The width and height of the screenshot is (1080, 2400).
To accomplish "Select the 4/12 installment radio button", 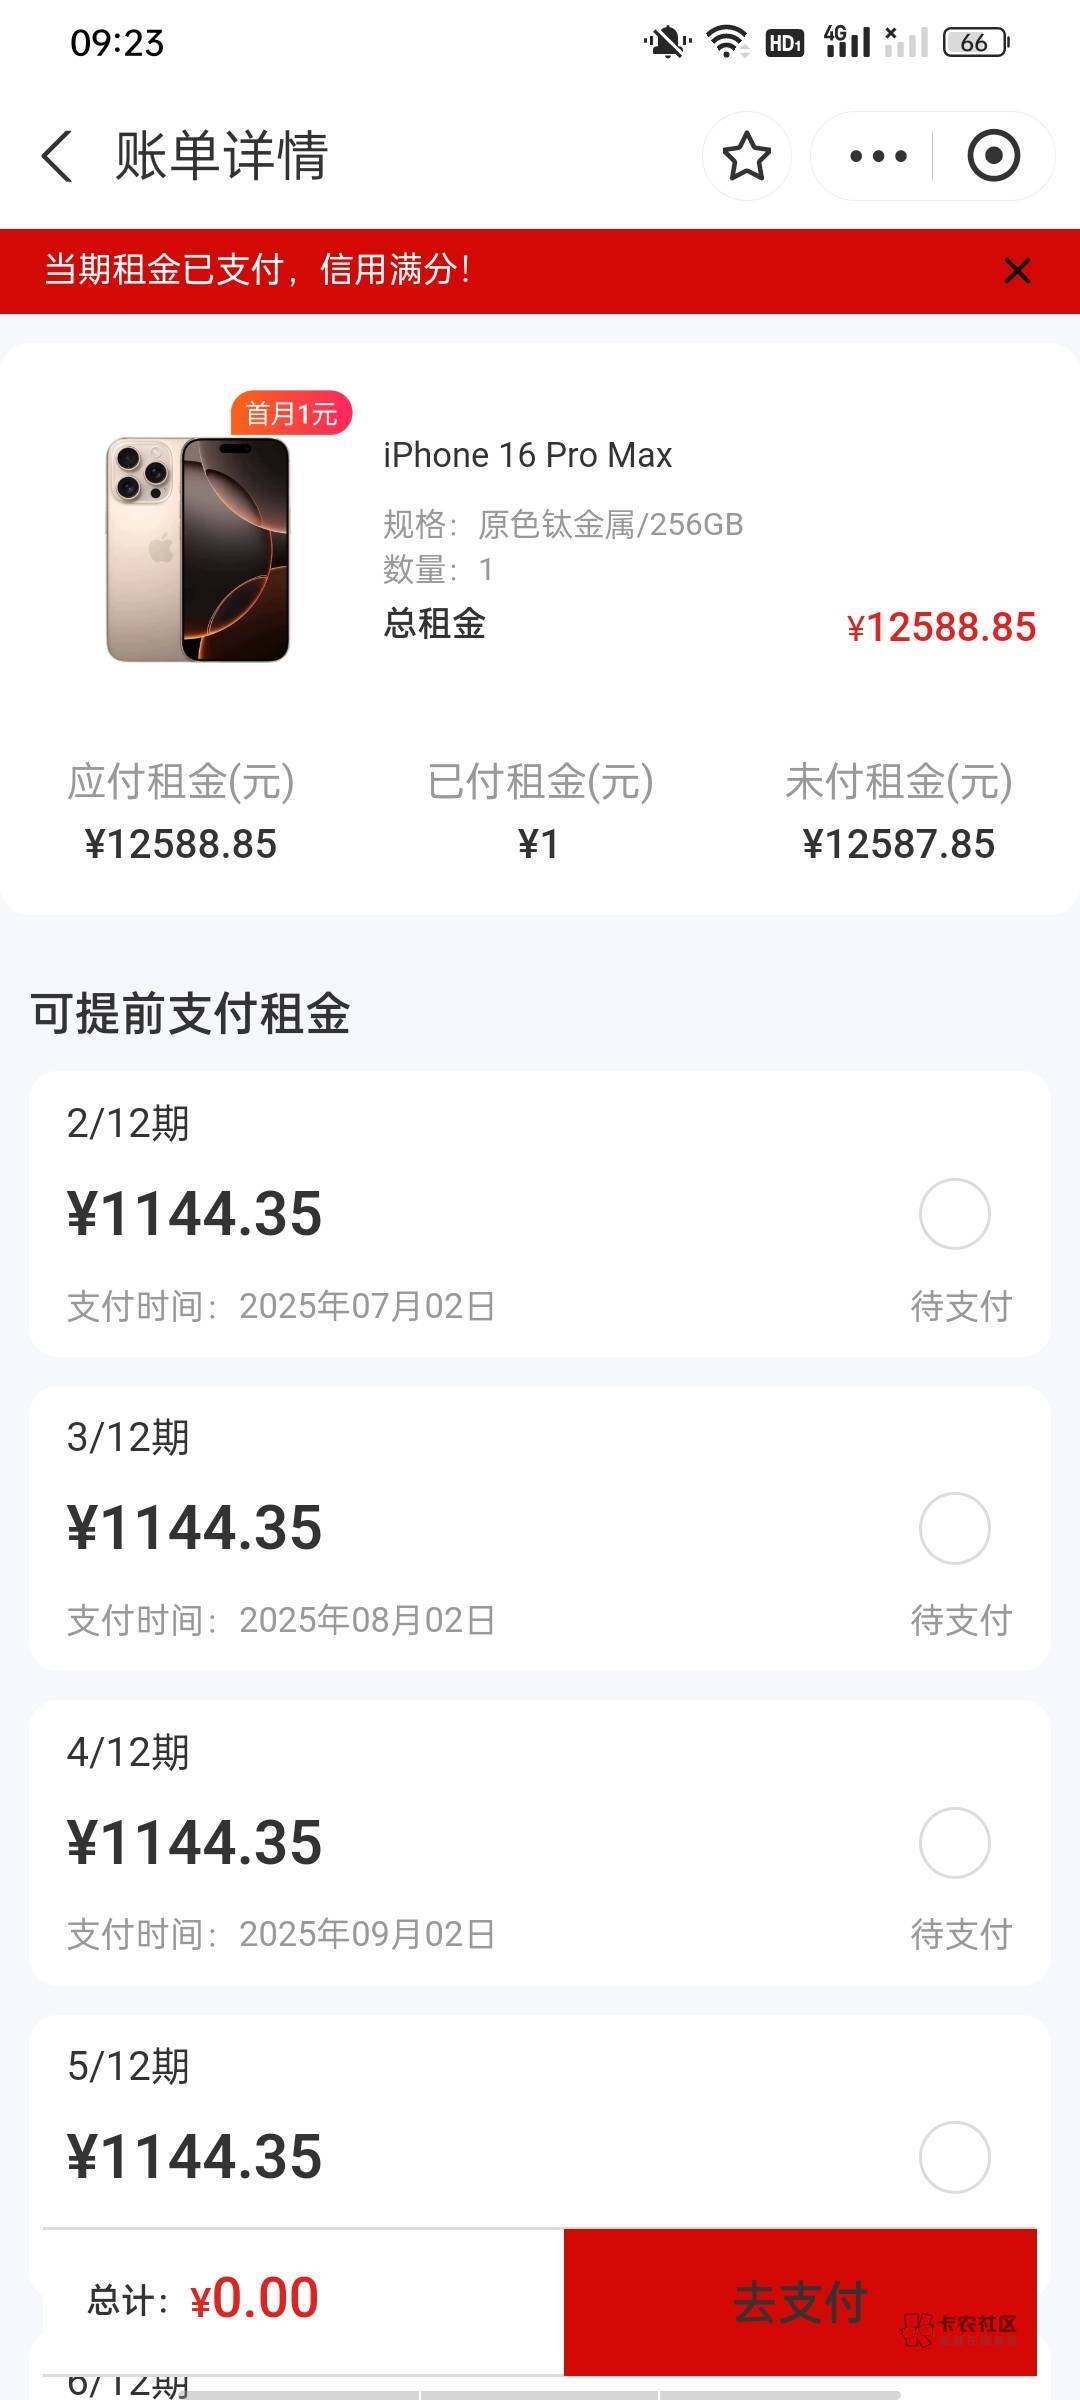I will [954, 1842].
